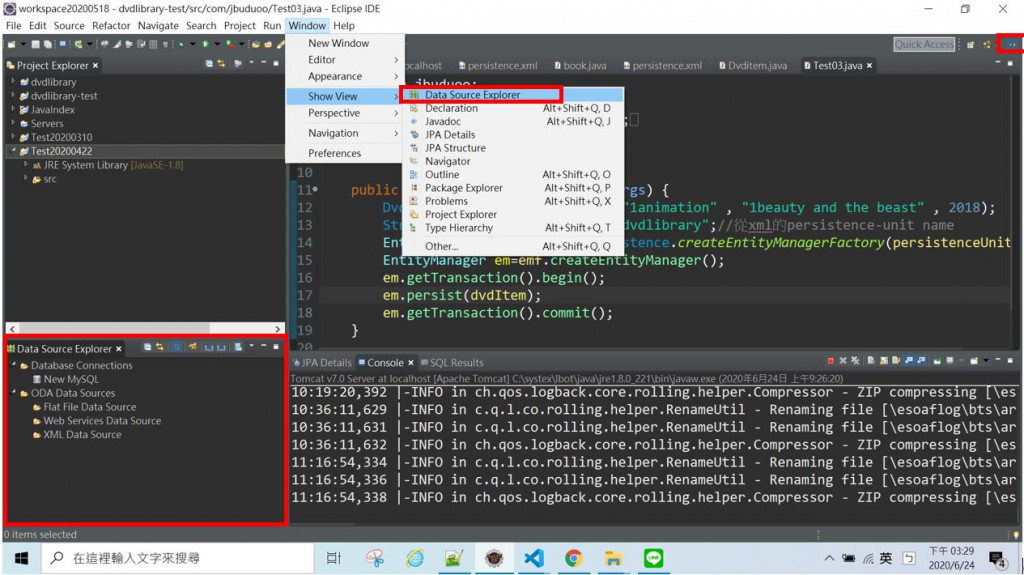Click New Connection Profile icon in Data Source Explorer
1024x575 pixels.
(193, 347)
